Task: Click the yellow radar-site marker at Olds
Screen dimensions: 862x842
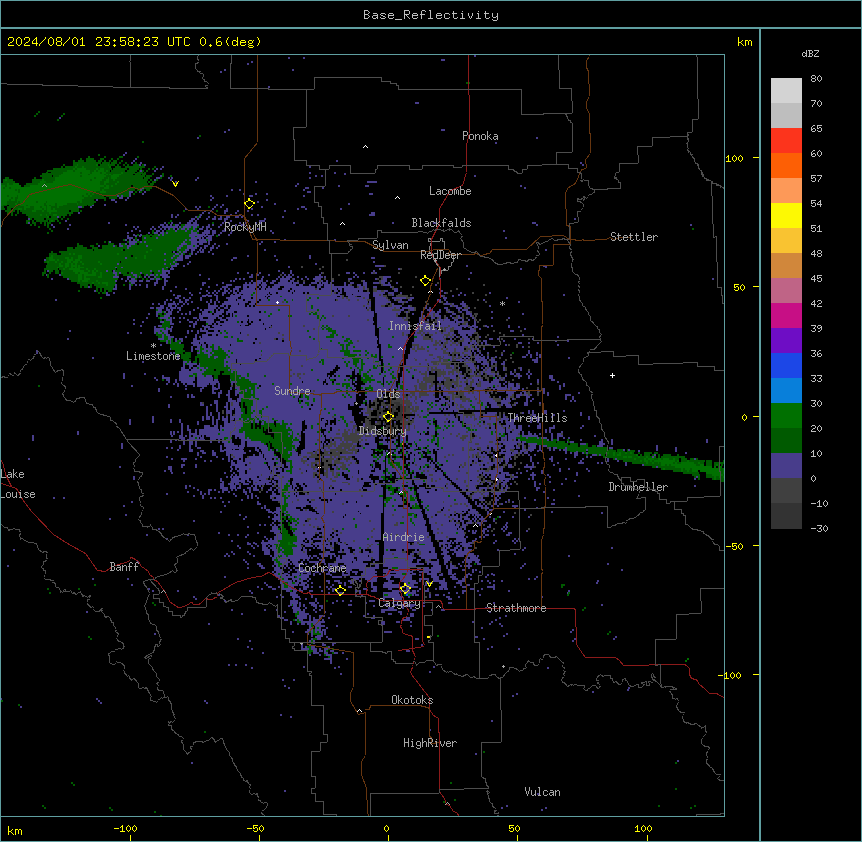Action: tap(388, 417)
